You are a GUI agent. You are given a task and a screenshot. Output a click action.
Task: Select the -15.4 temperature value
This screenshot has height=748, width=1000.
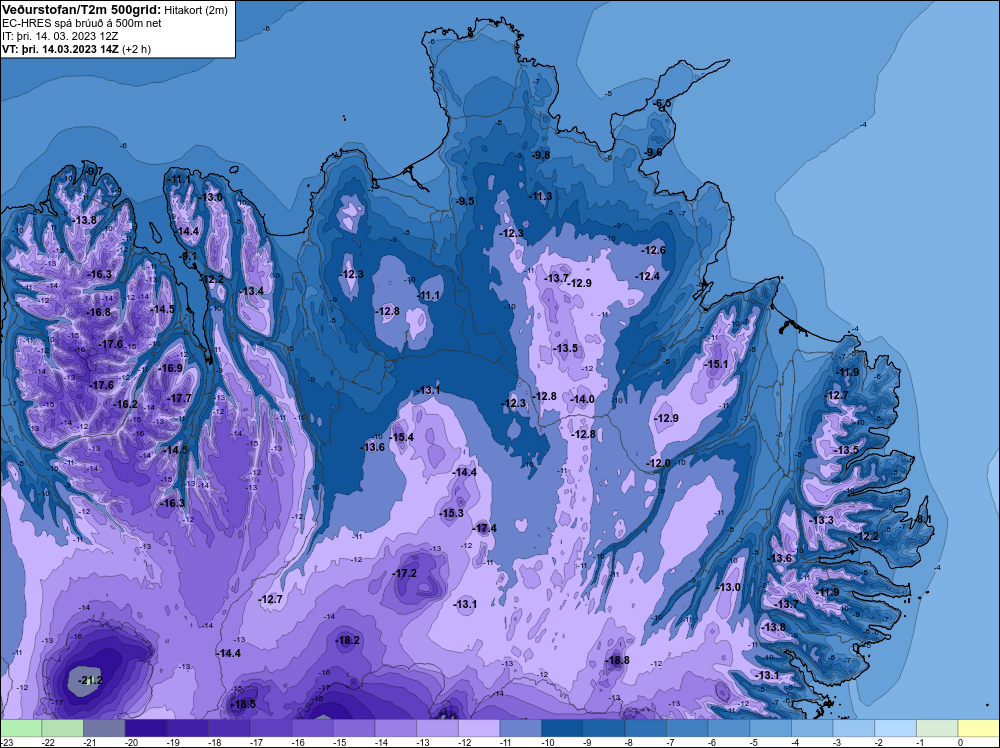click(402, 437)
